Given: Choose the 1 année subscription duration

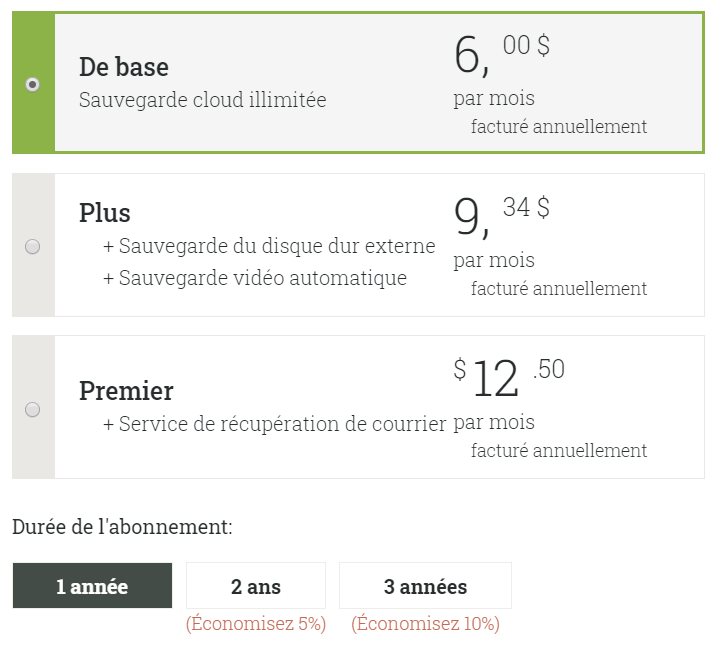Looking at the screenshot, I should click(92, 586).
